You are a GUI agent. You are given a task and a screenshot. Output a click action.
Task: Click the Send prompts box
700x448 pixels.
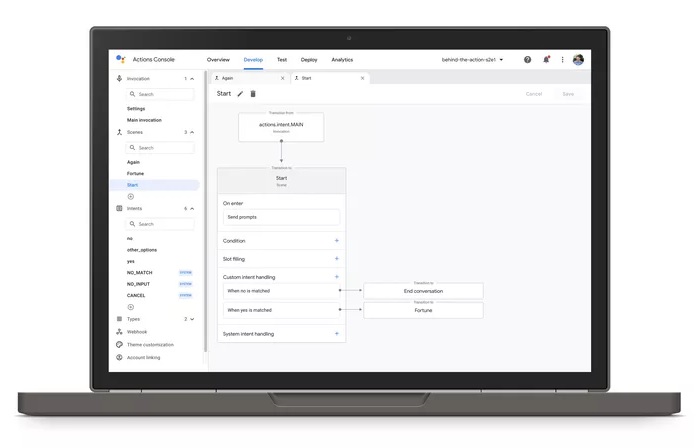281,217
